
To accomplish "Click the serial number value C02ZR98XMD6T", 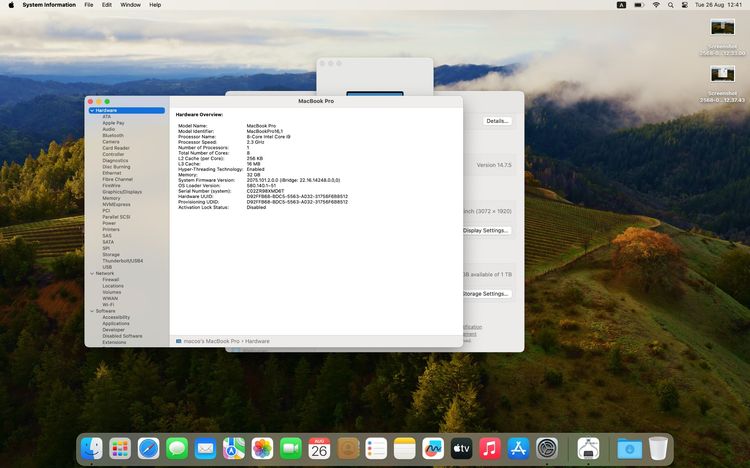I will click(x=265, y=191).
